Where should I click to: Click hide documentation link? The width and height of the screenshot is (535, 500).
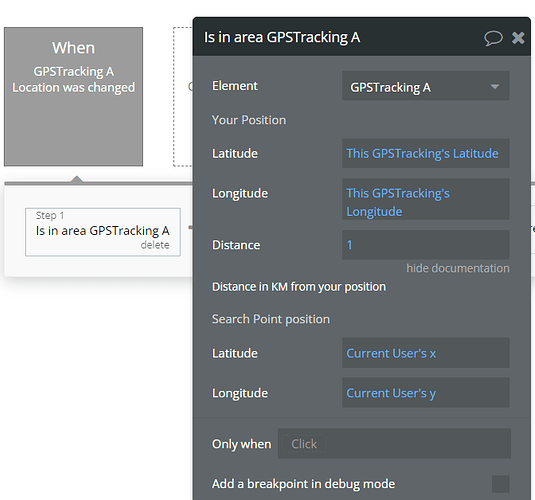point(458,268)
